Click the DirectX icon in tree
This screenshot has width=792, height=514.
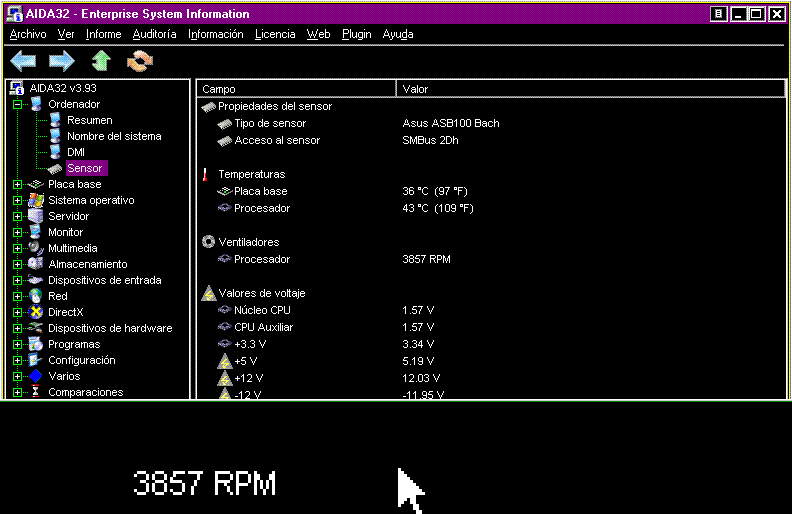click(36, 312)
